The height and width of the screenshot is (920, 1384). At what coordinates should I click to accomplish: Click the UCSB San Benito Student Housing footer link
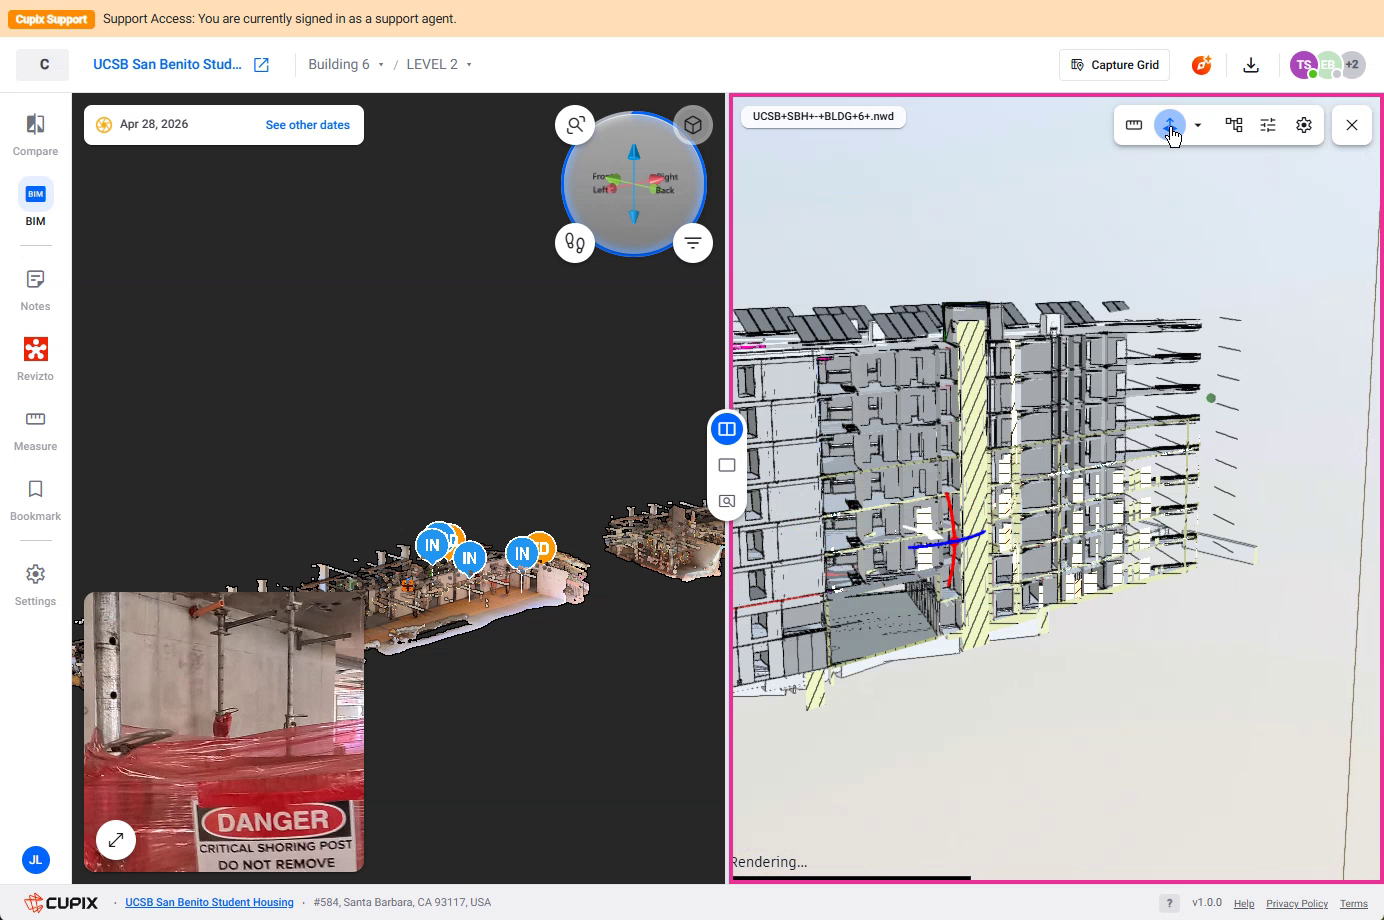tap(209, 902)
